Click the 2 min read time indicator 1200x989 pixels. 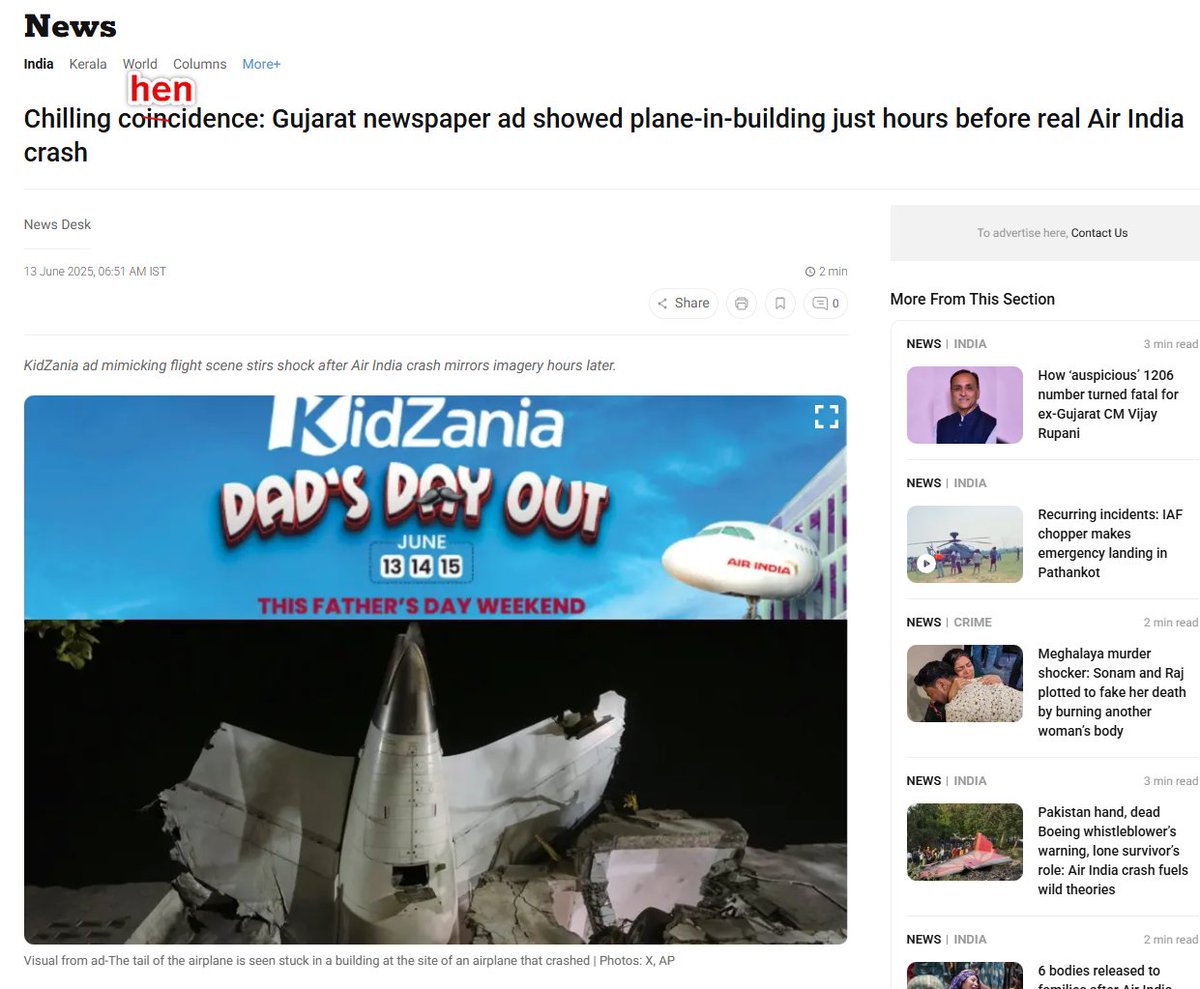[826, 271]
